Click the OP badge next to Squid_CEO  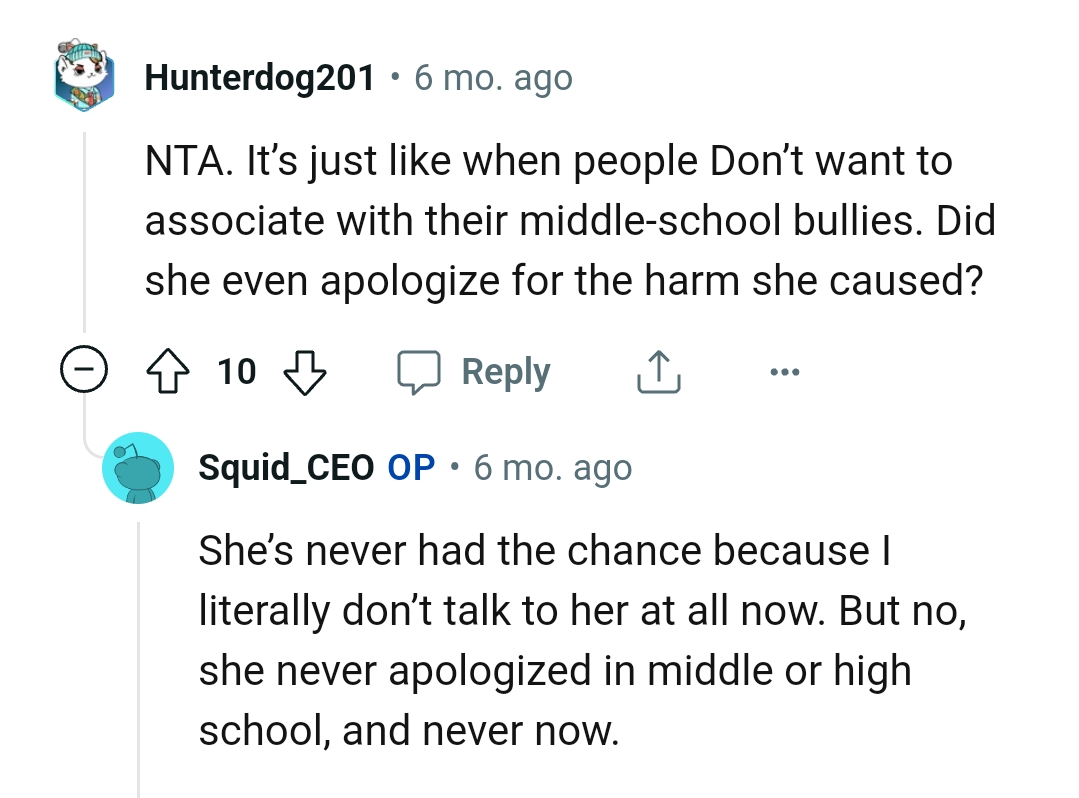(x=410, y=467)
